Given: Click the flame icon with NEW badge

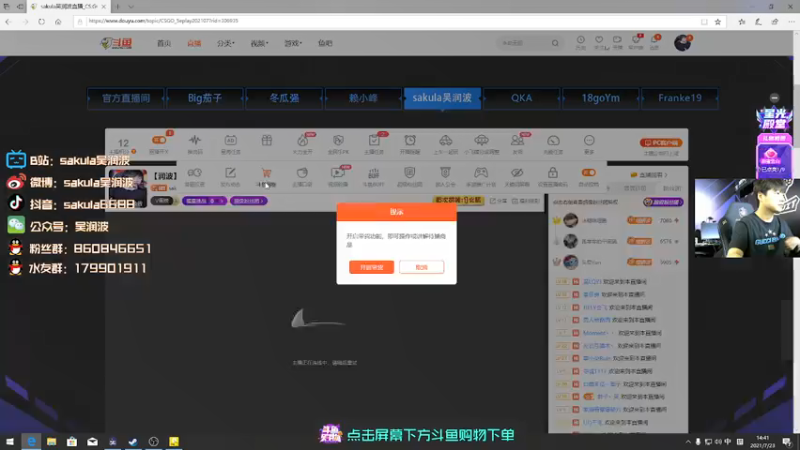Looking at the screenshot, I should click(303, 140).
